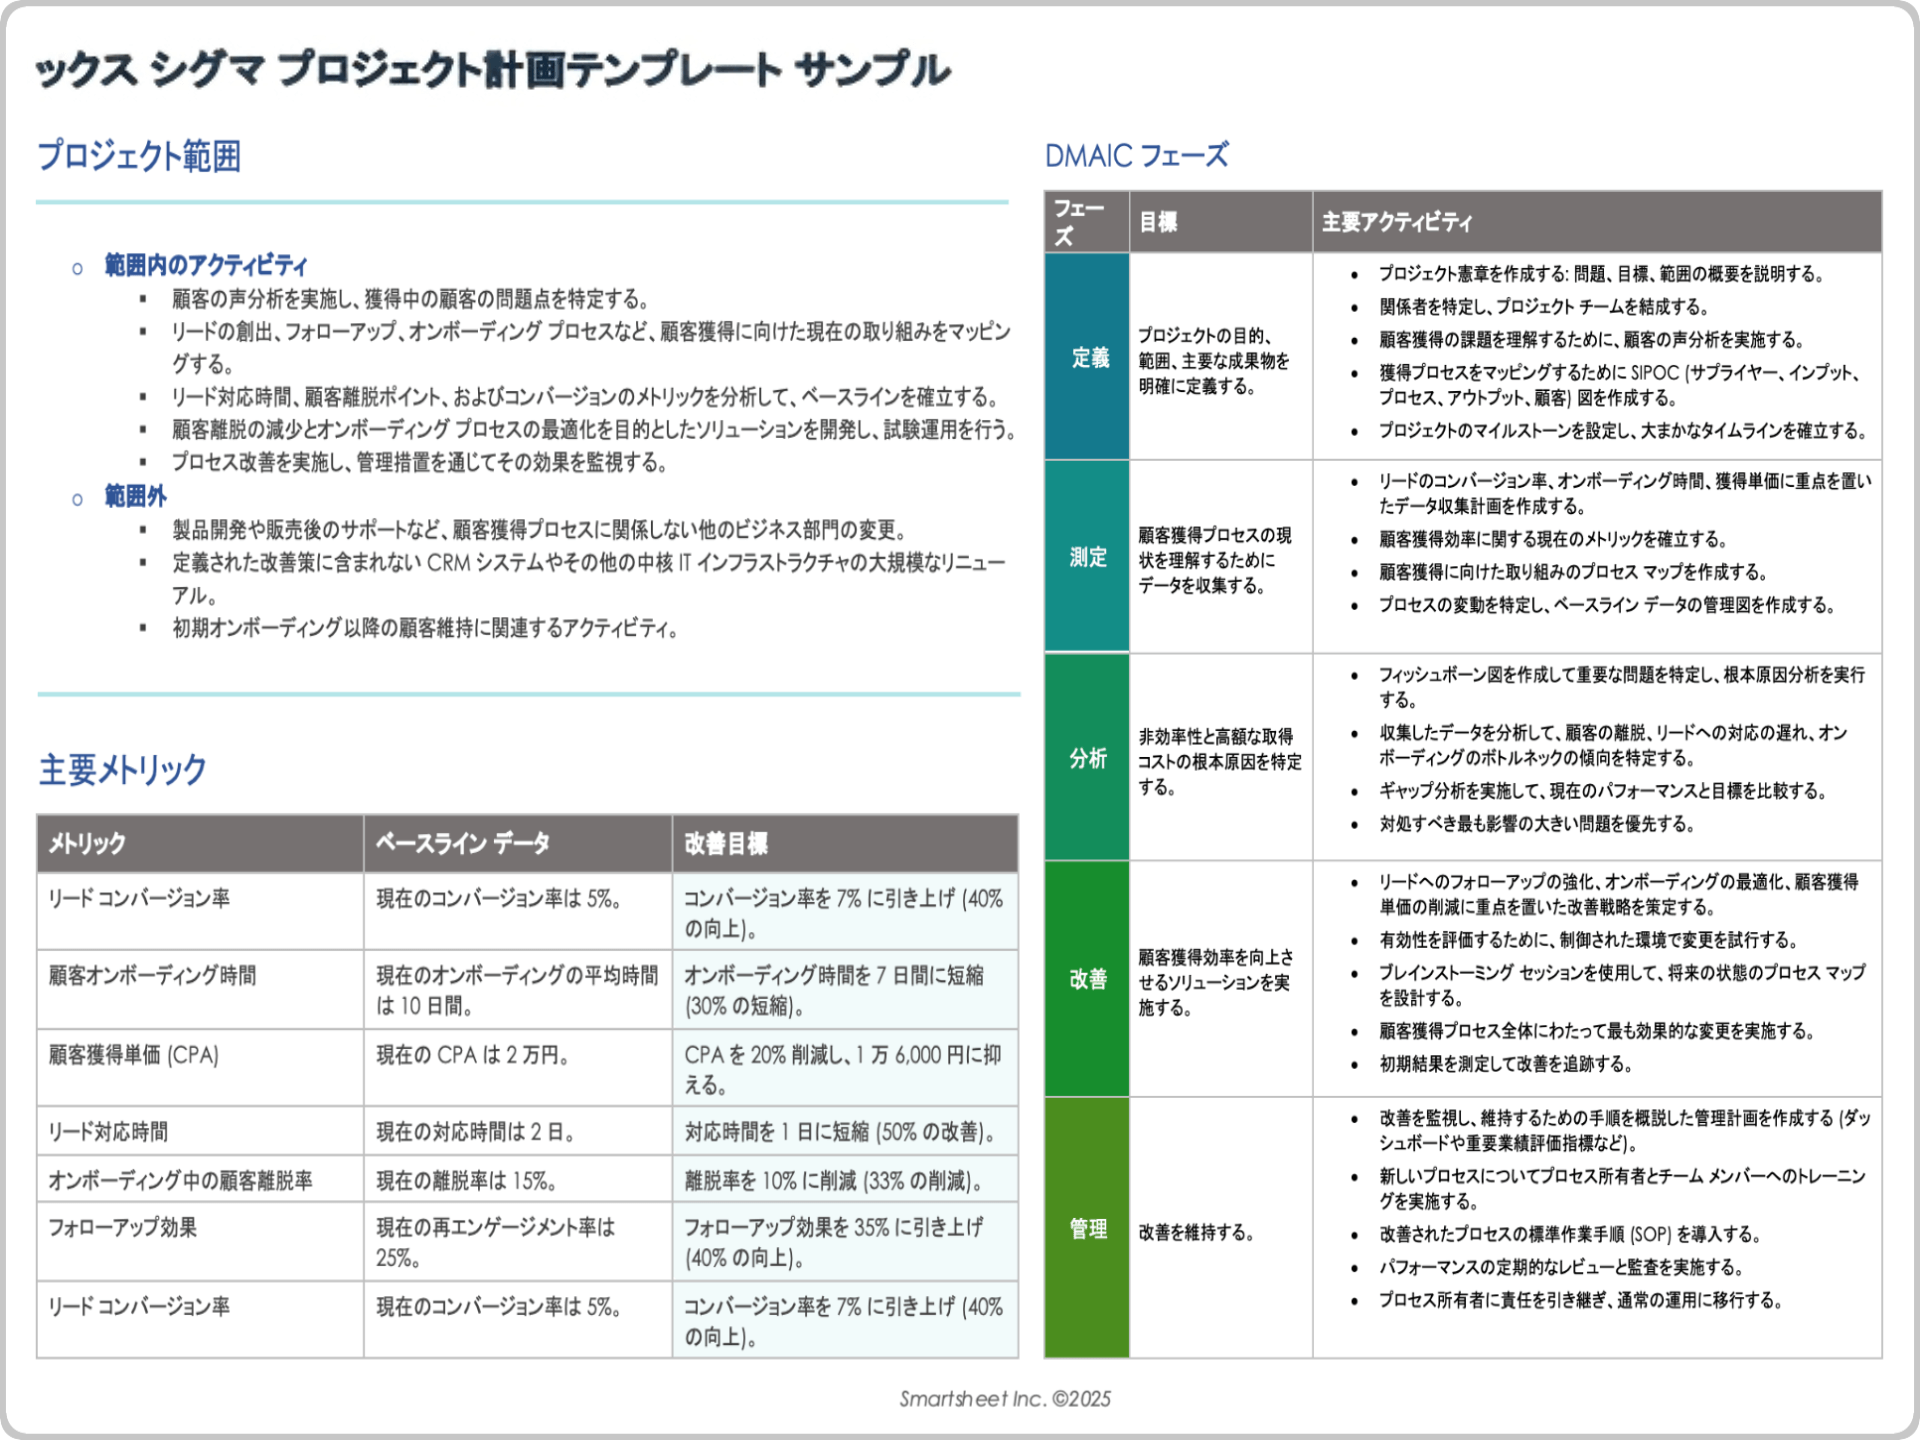Click the document title シグマ プロジェクト計画テンプレート サンプル
Image resolution: width=1920 pixels, height=1440 pixels.
pyautogui.click(x=493, y=70)
